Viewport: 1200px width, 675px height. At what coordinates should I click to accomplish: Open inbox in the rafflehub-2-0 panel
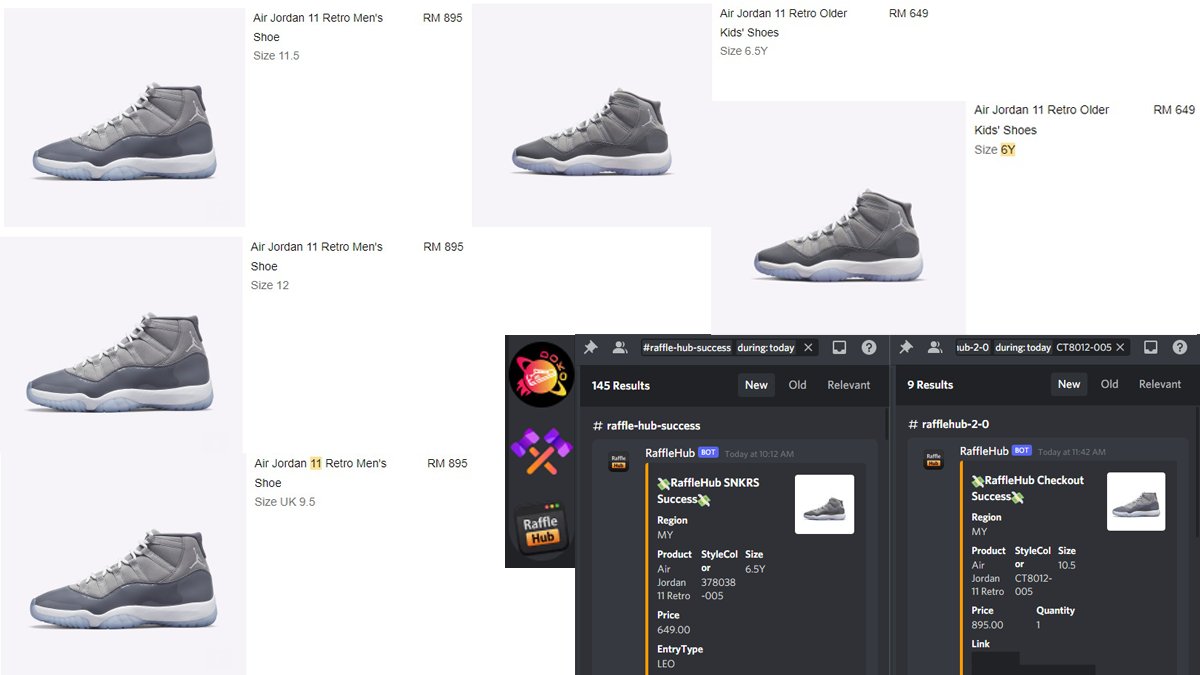[1151, 347]
